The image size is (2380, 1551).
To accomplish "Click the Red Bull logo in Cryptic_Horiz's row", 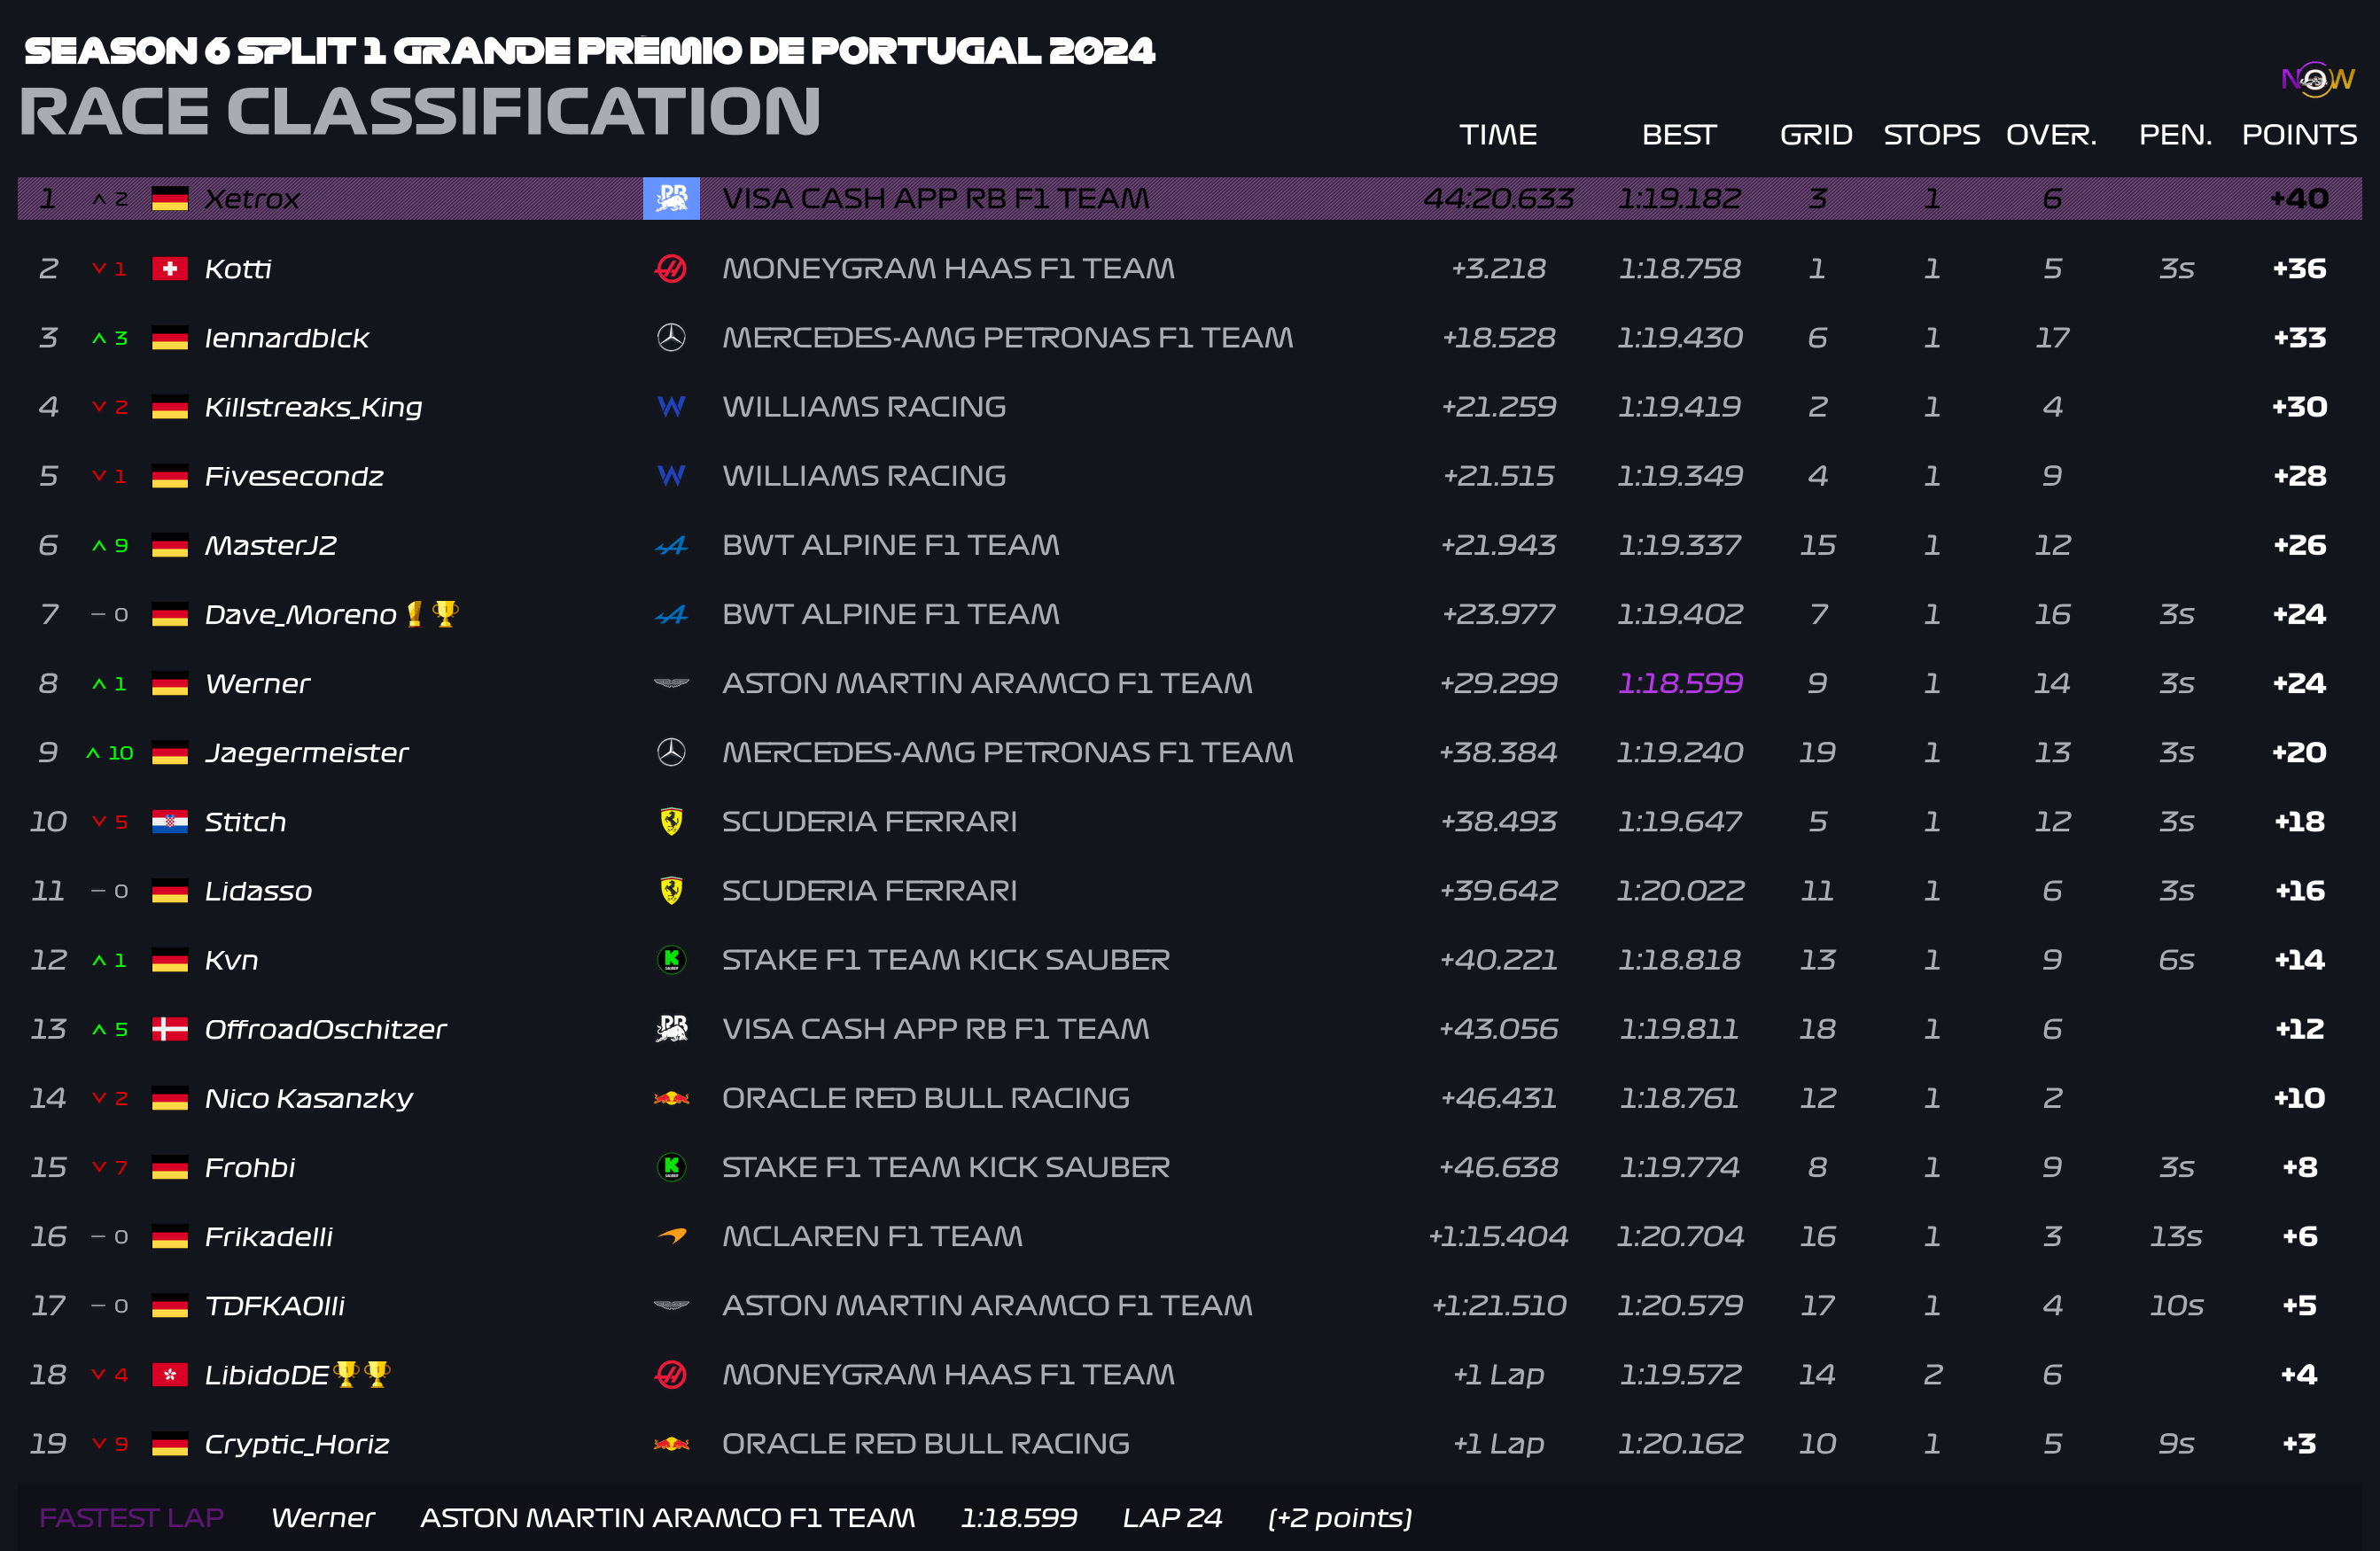I will [671, 1443].
